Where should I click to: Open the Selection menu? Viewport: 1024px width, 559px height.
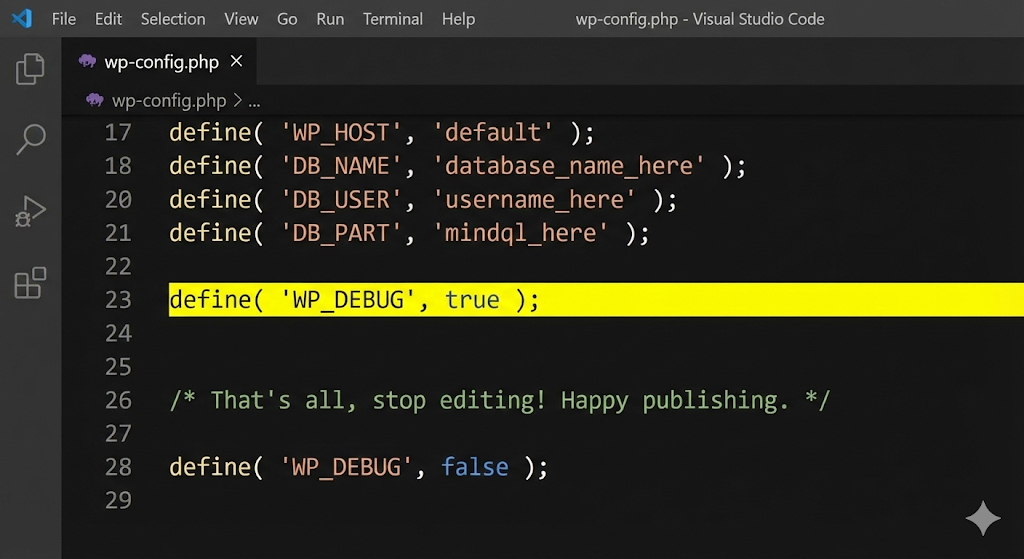click(x=173, y=19)
